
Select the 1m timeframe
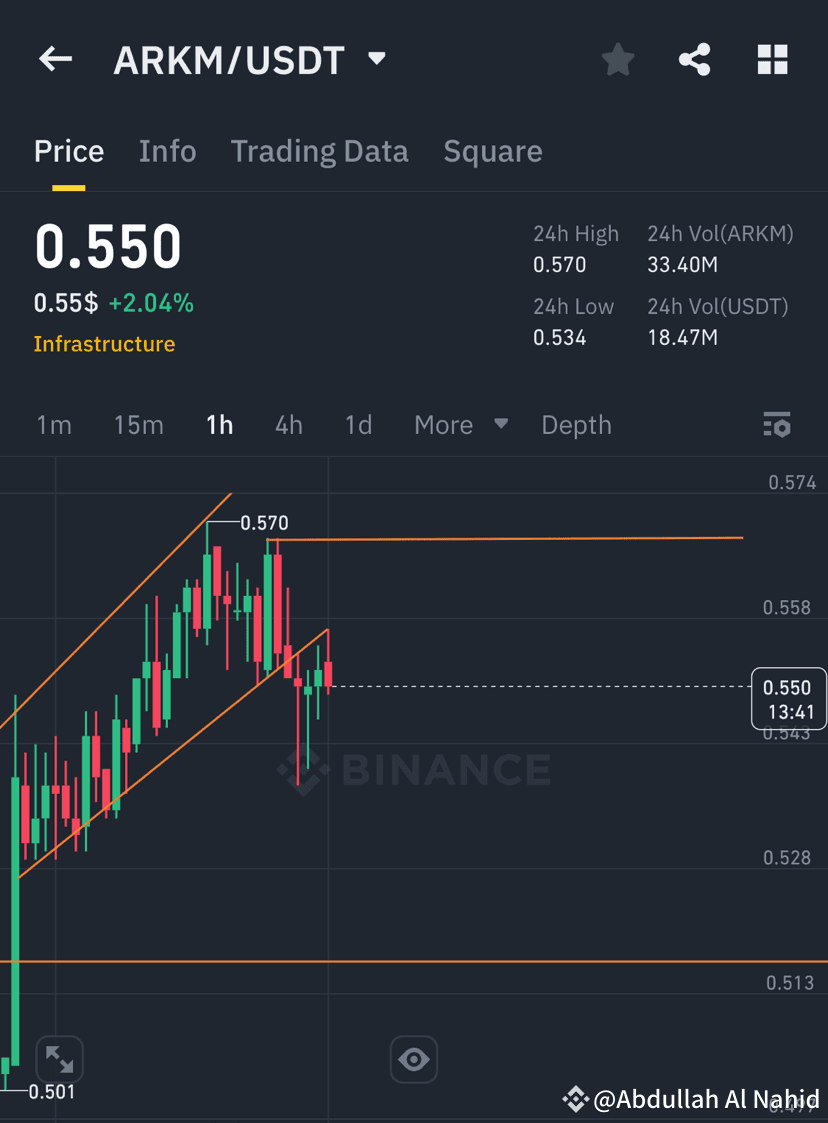(x=54, y=425)
